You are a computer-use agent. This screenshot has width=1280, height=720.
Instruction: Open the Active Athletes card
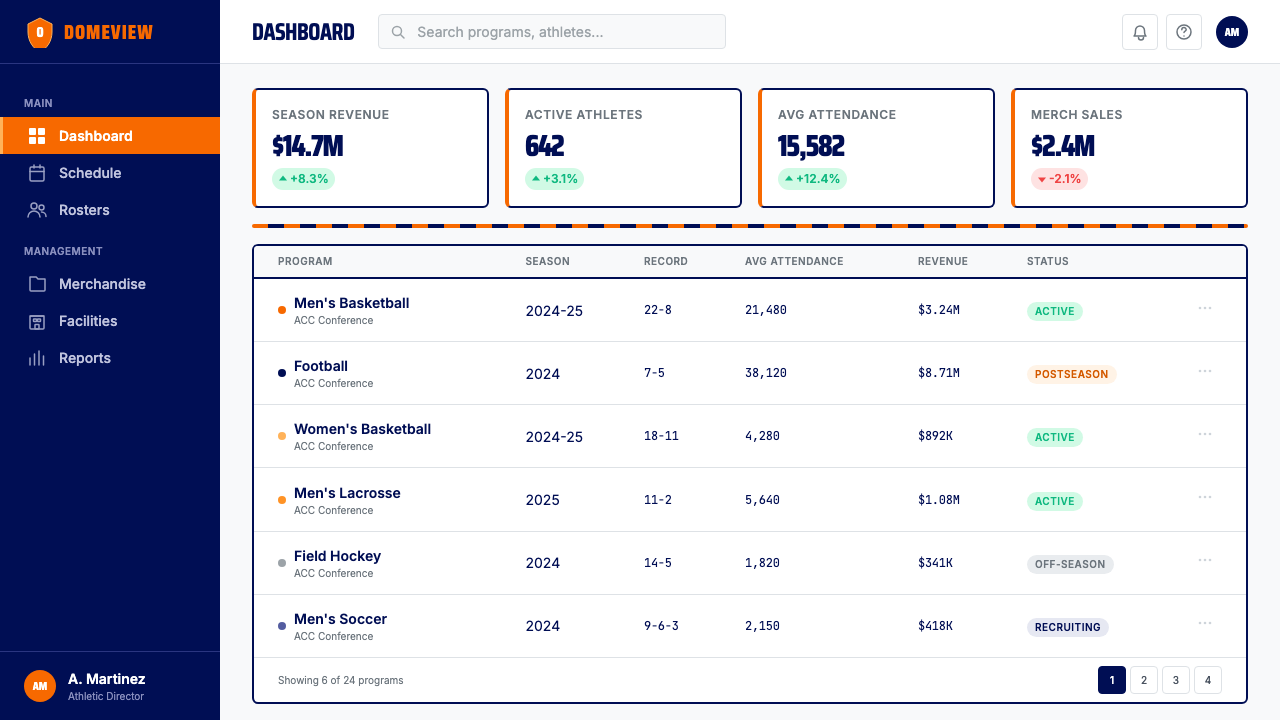[623, 148]
